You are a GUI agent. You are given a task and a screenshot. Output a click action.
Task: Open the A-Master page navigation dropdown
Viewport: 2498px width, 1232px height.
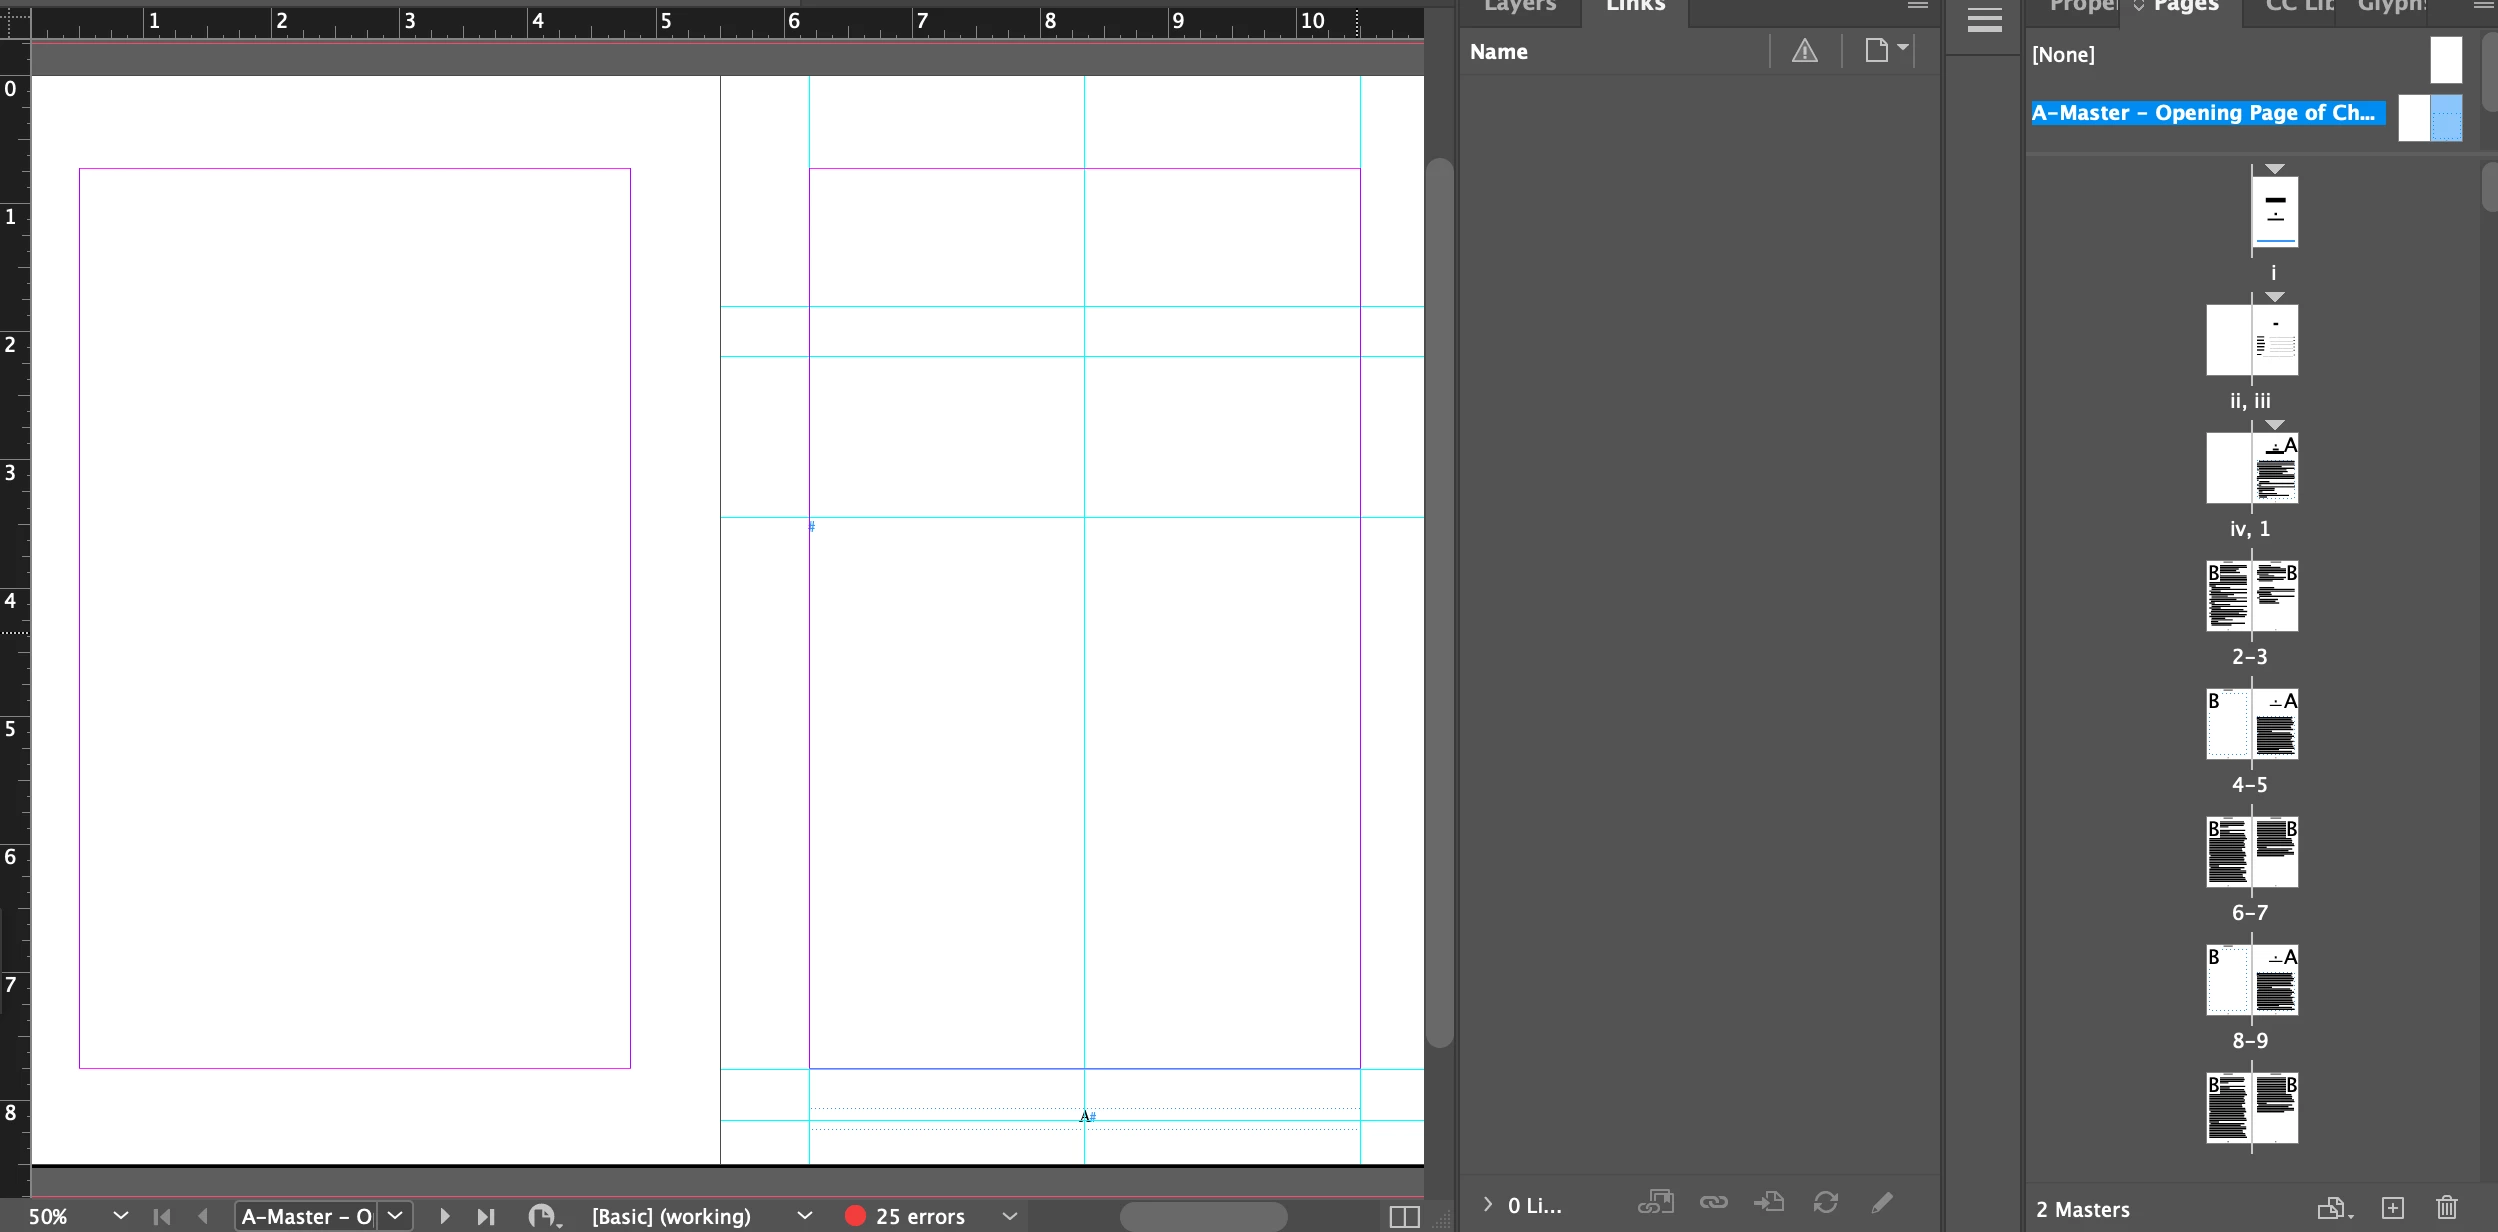point(395,1216)
